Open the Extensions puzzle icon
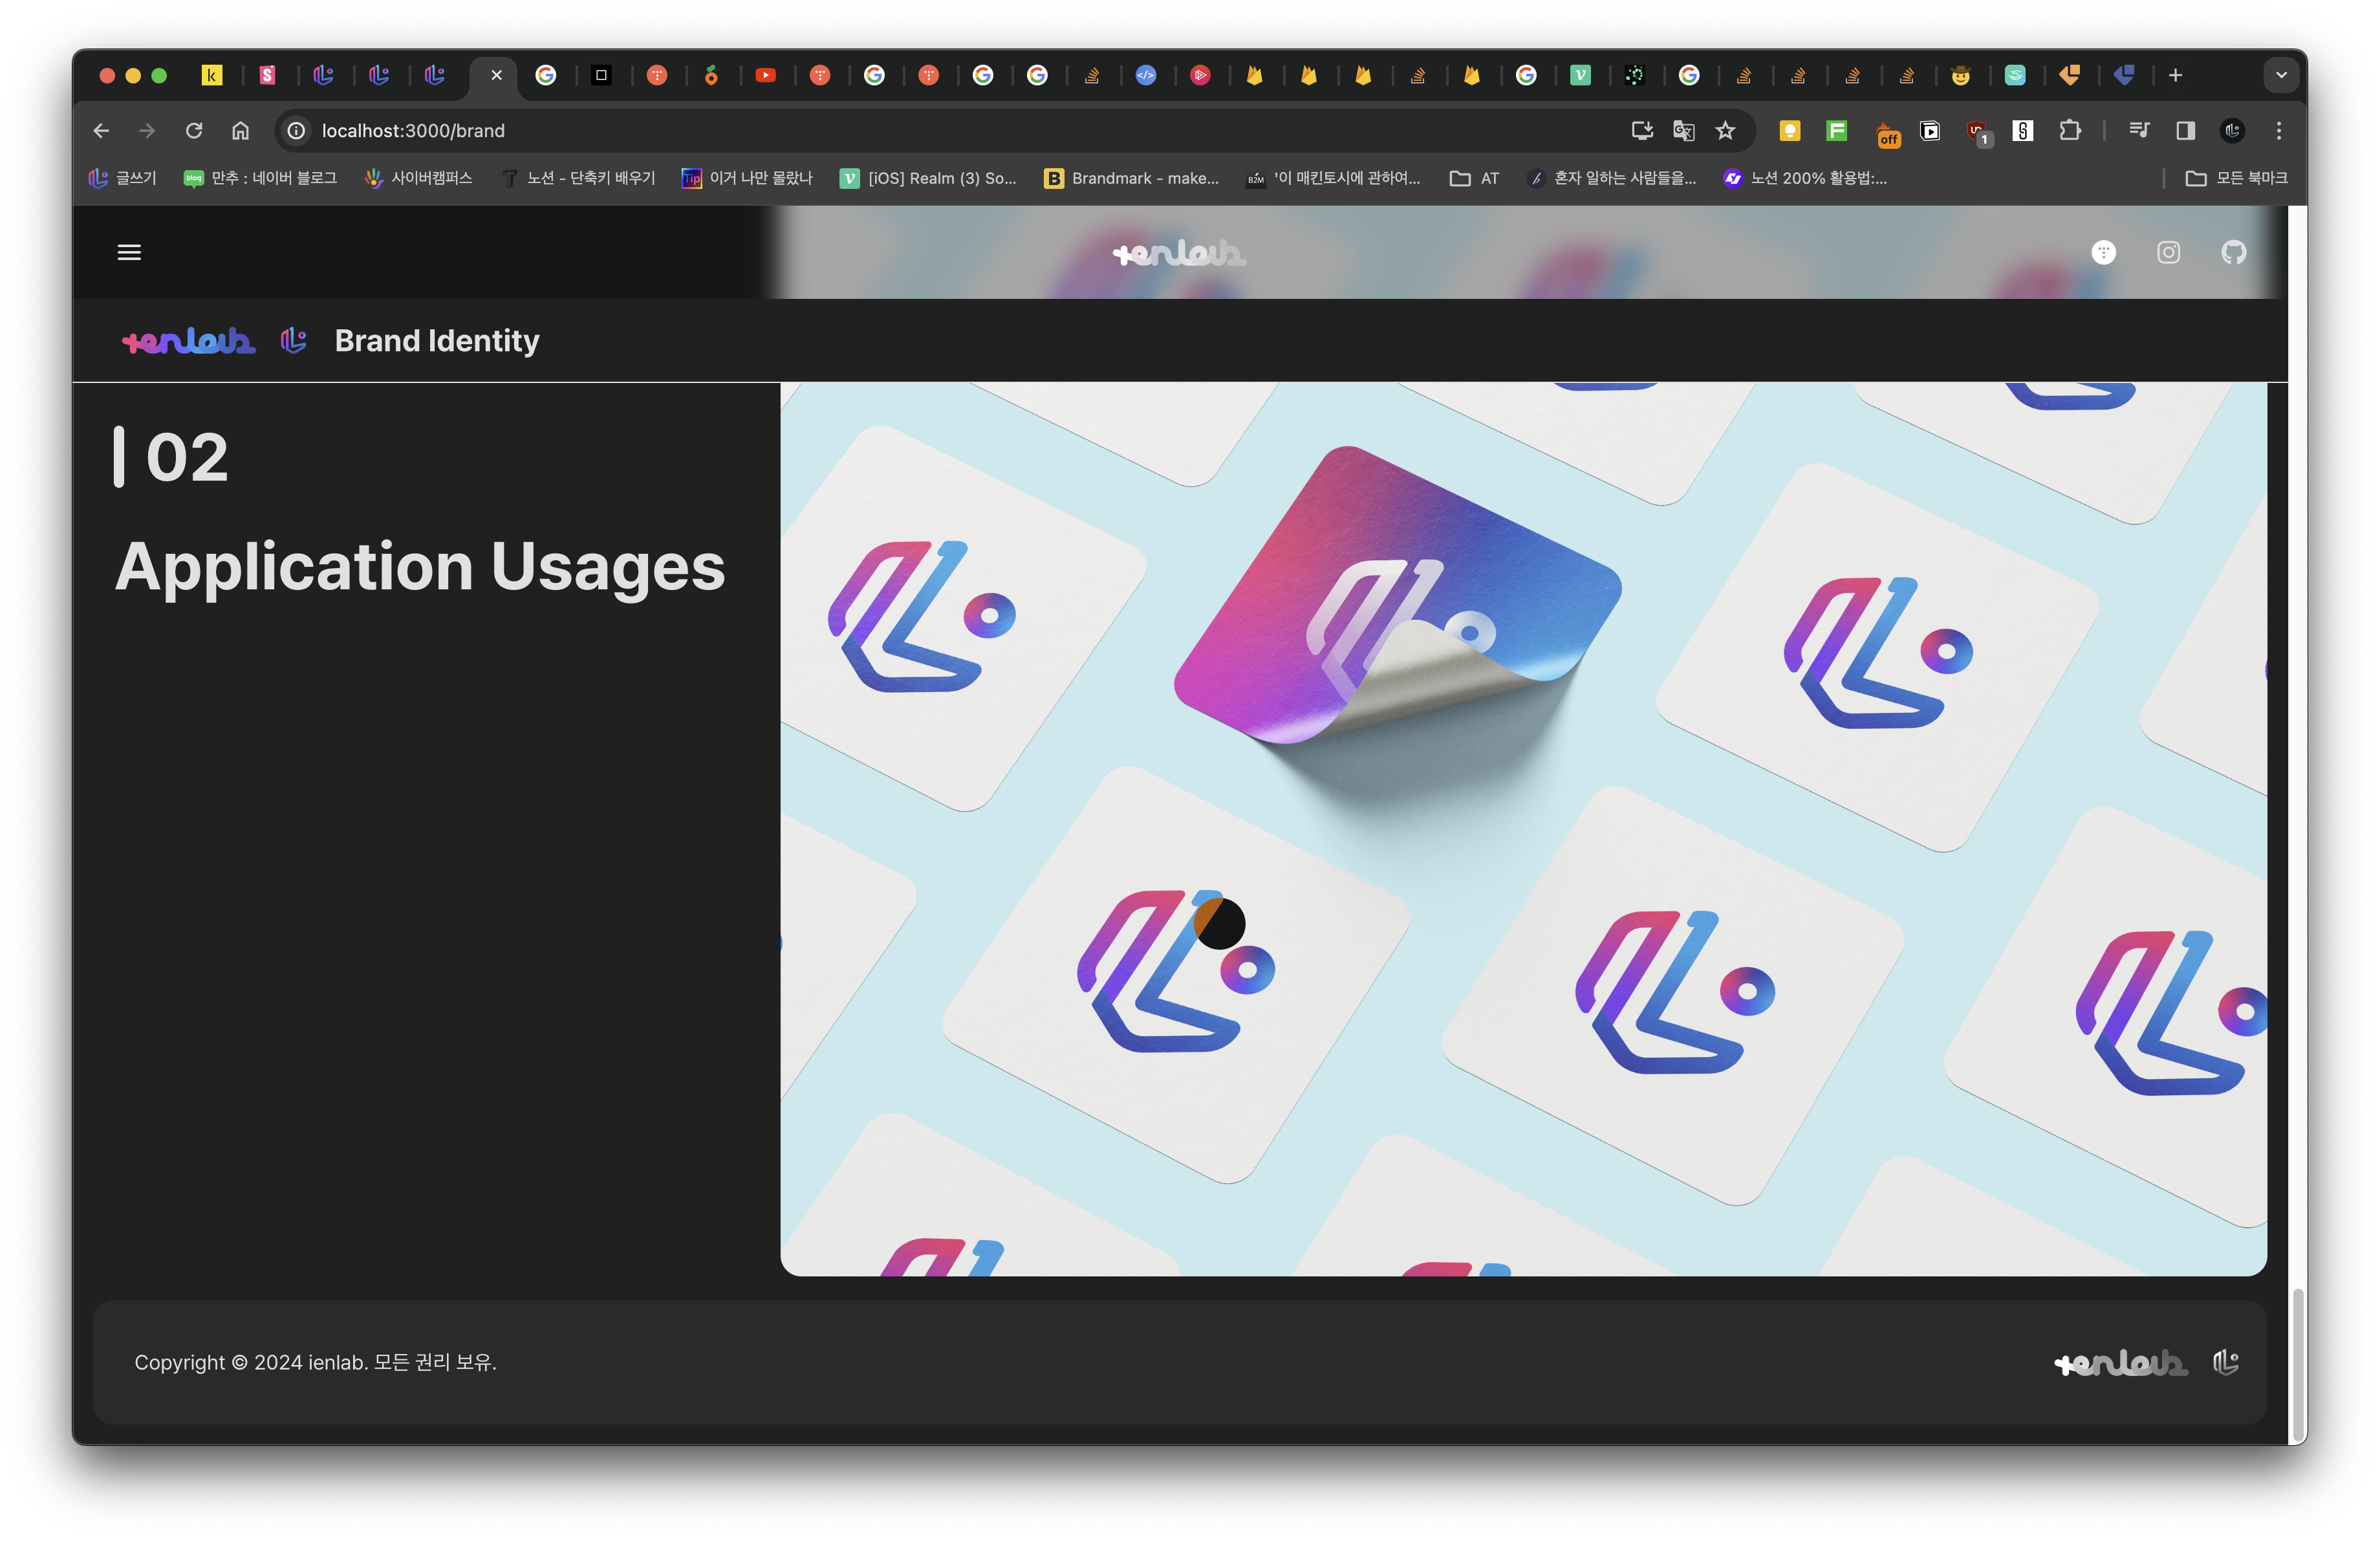The width and height of the screenshot is (2380, 1541). tap(2070, 130)
